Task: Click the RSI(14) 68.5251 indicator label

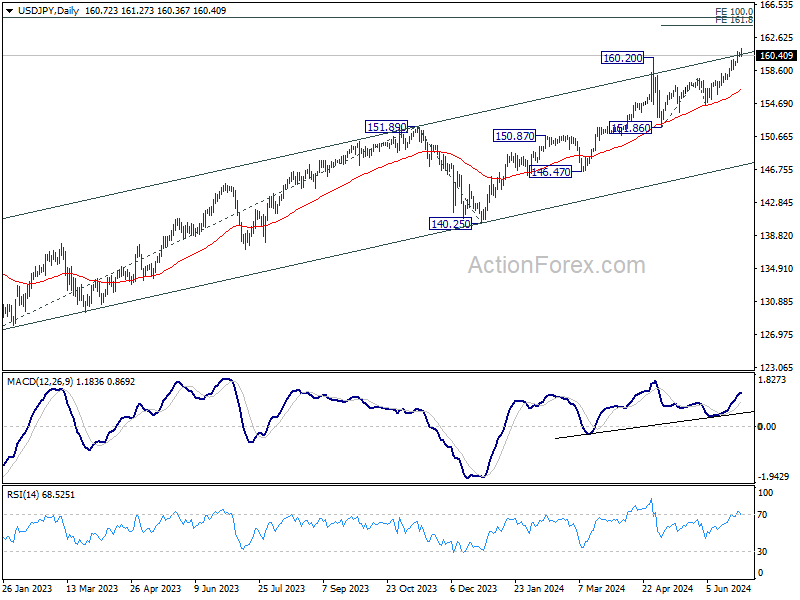Action: [x=40, y=494]
